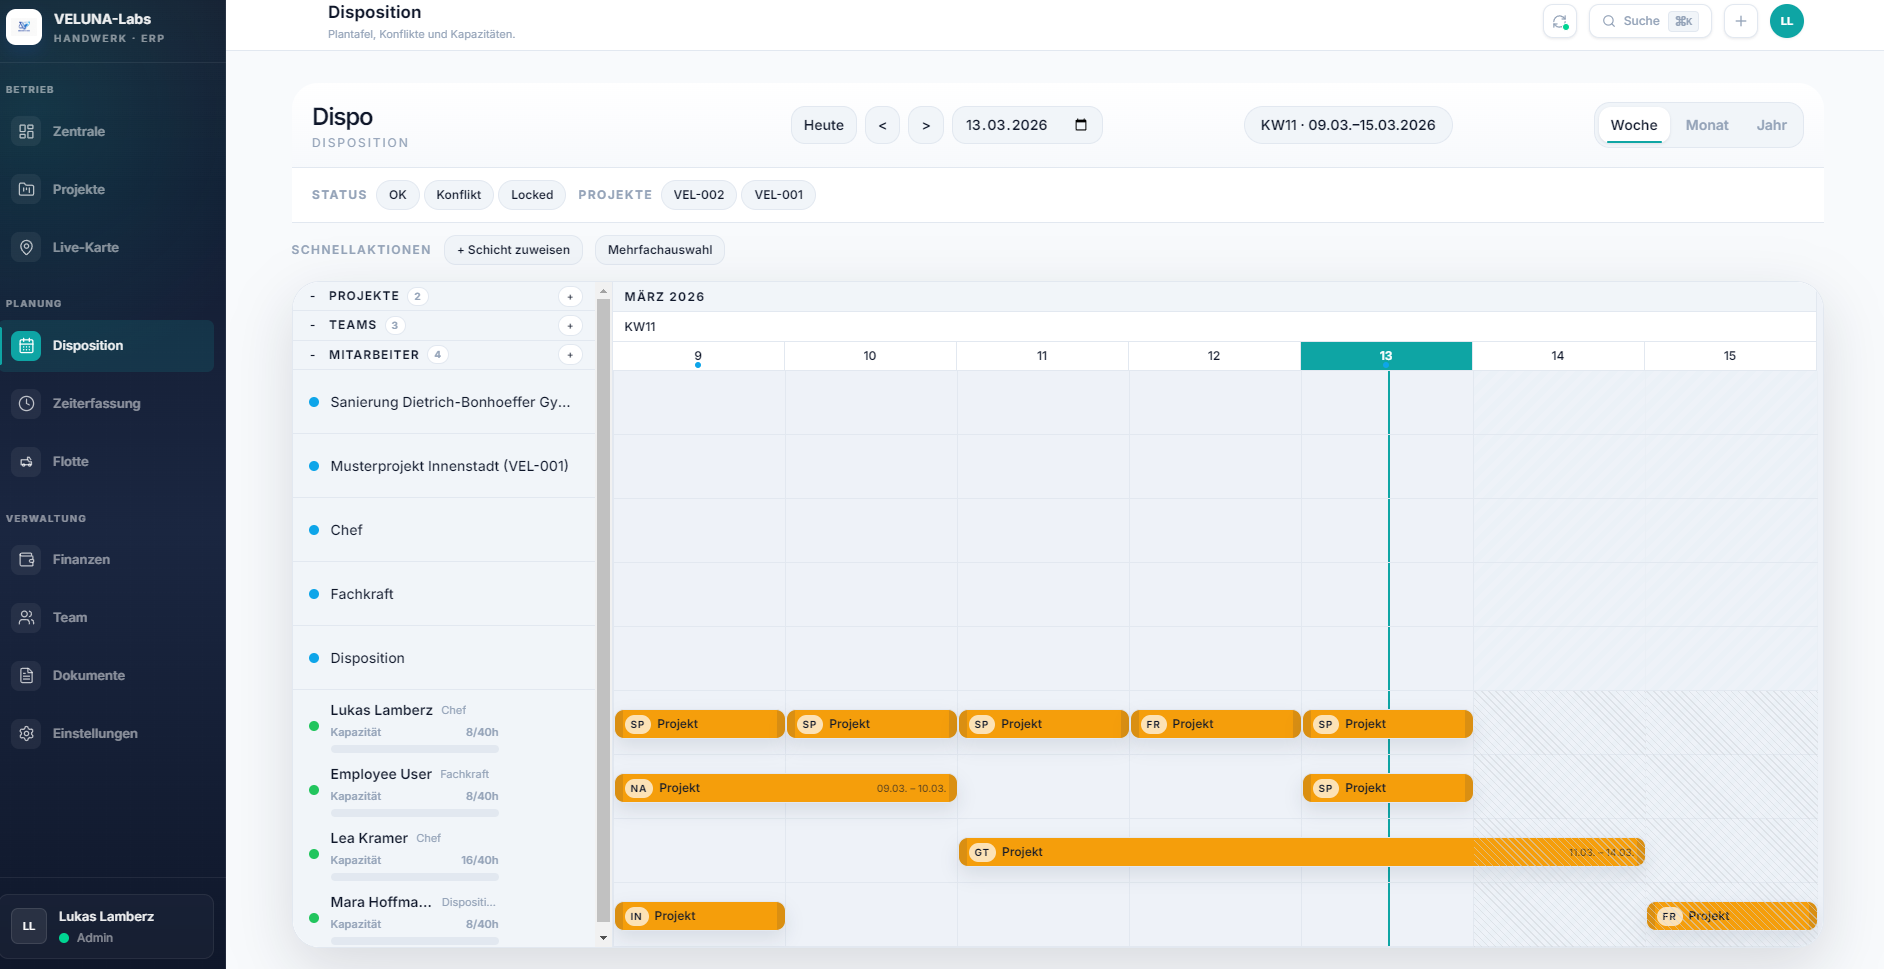The height and width of the screenshot is (969, 1884).
Task: Select the Finanzen sidebar icon
Action: (x=25, y=559)
